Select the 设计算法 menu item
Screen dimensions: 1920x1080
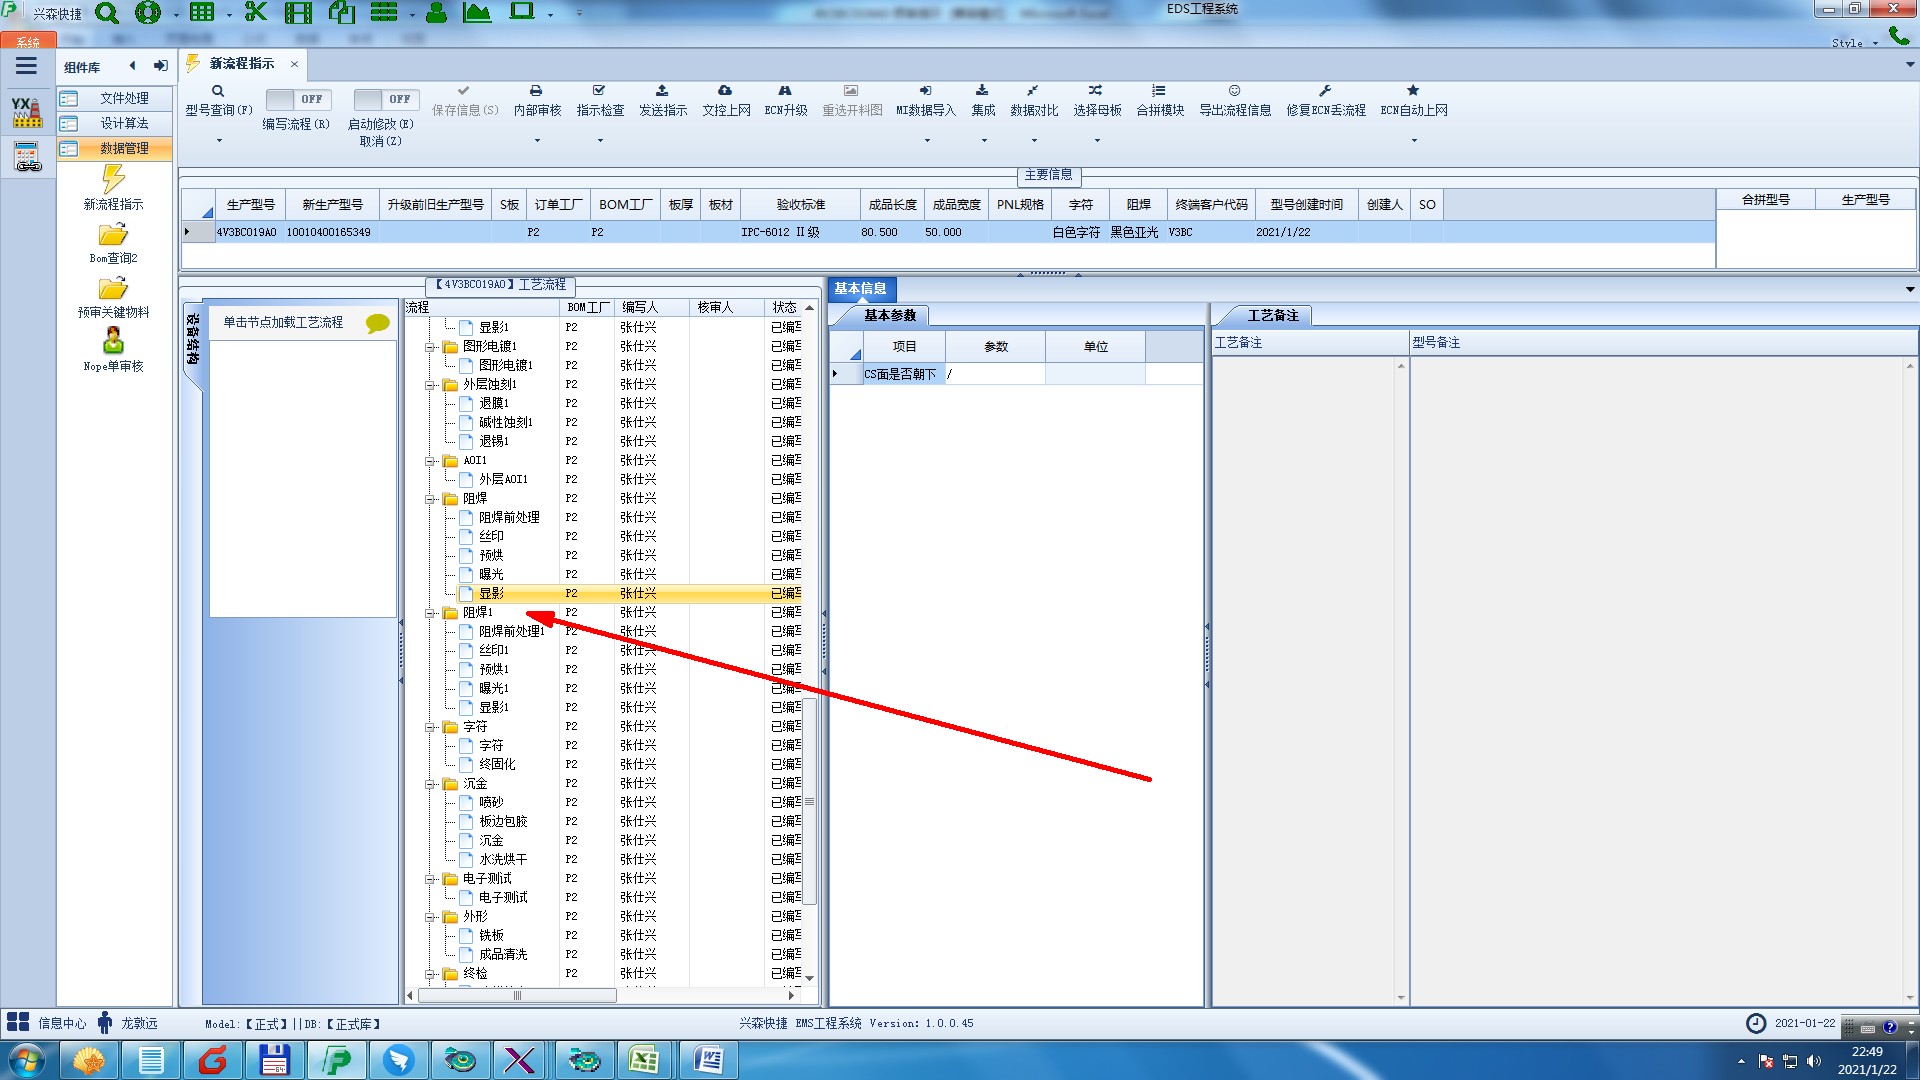point(124,123)
